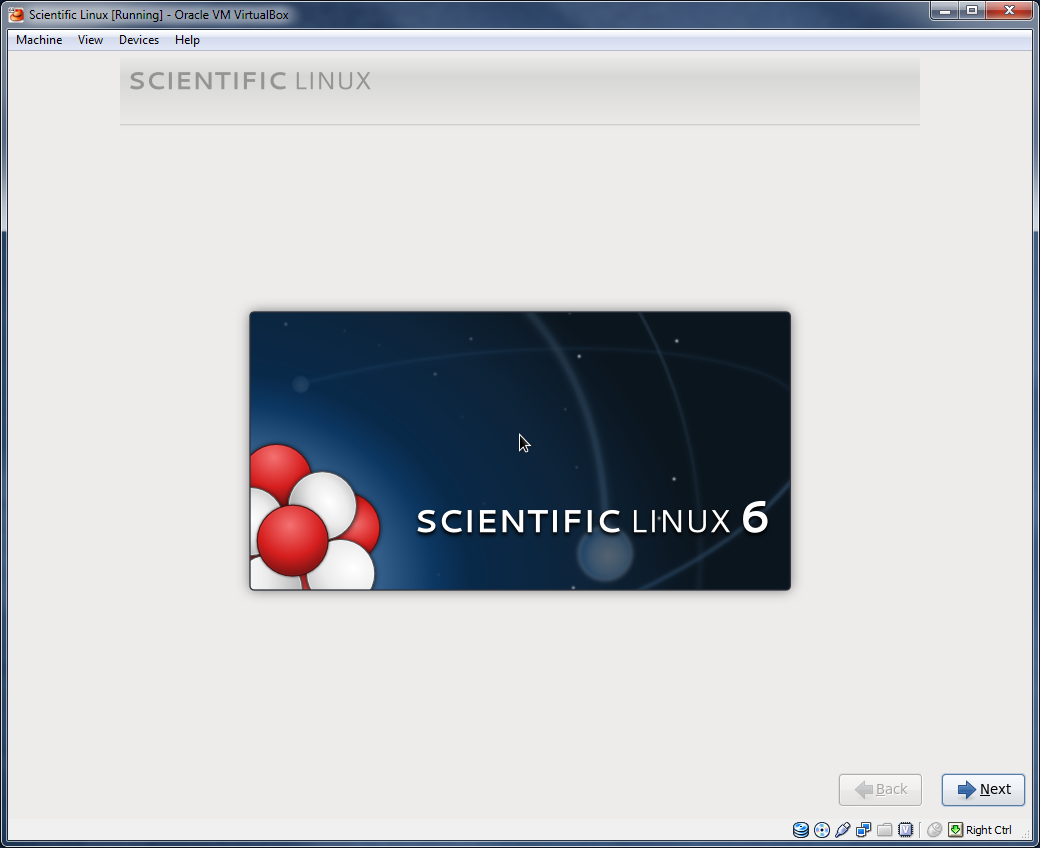The height and width of the screenshot is (848, 1040).
Task: Click the virtualization (V chip) status icon
Action: (905, 829)
